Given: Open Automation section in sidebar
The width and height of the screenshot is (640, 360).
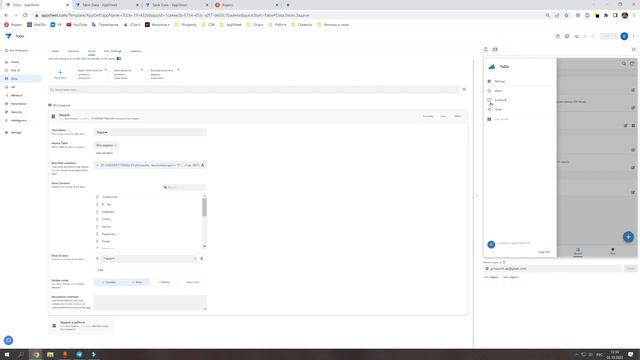Looking at the screenshot, I should [18, 104].
